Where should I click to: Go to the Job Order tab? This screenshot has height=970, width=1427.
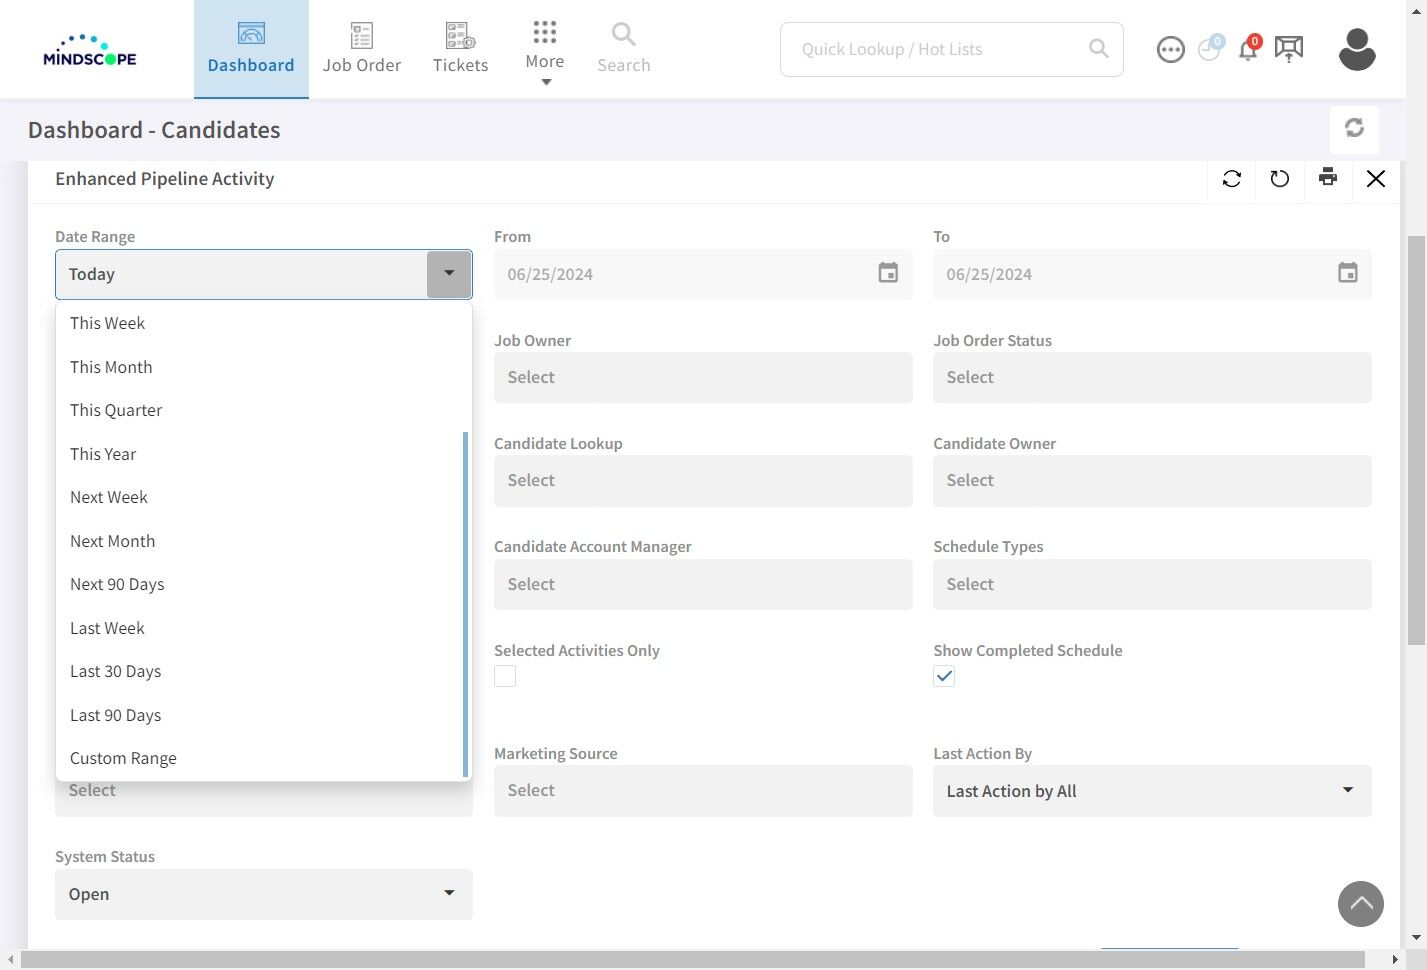point(362,49)
